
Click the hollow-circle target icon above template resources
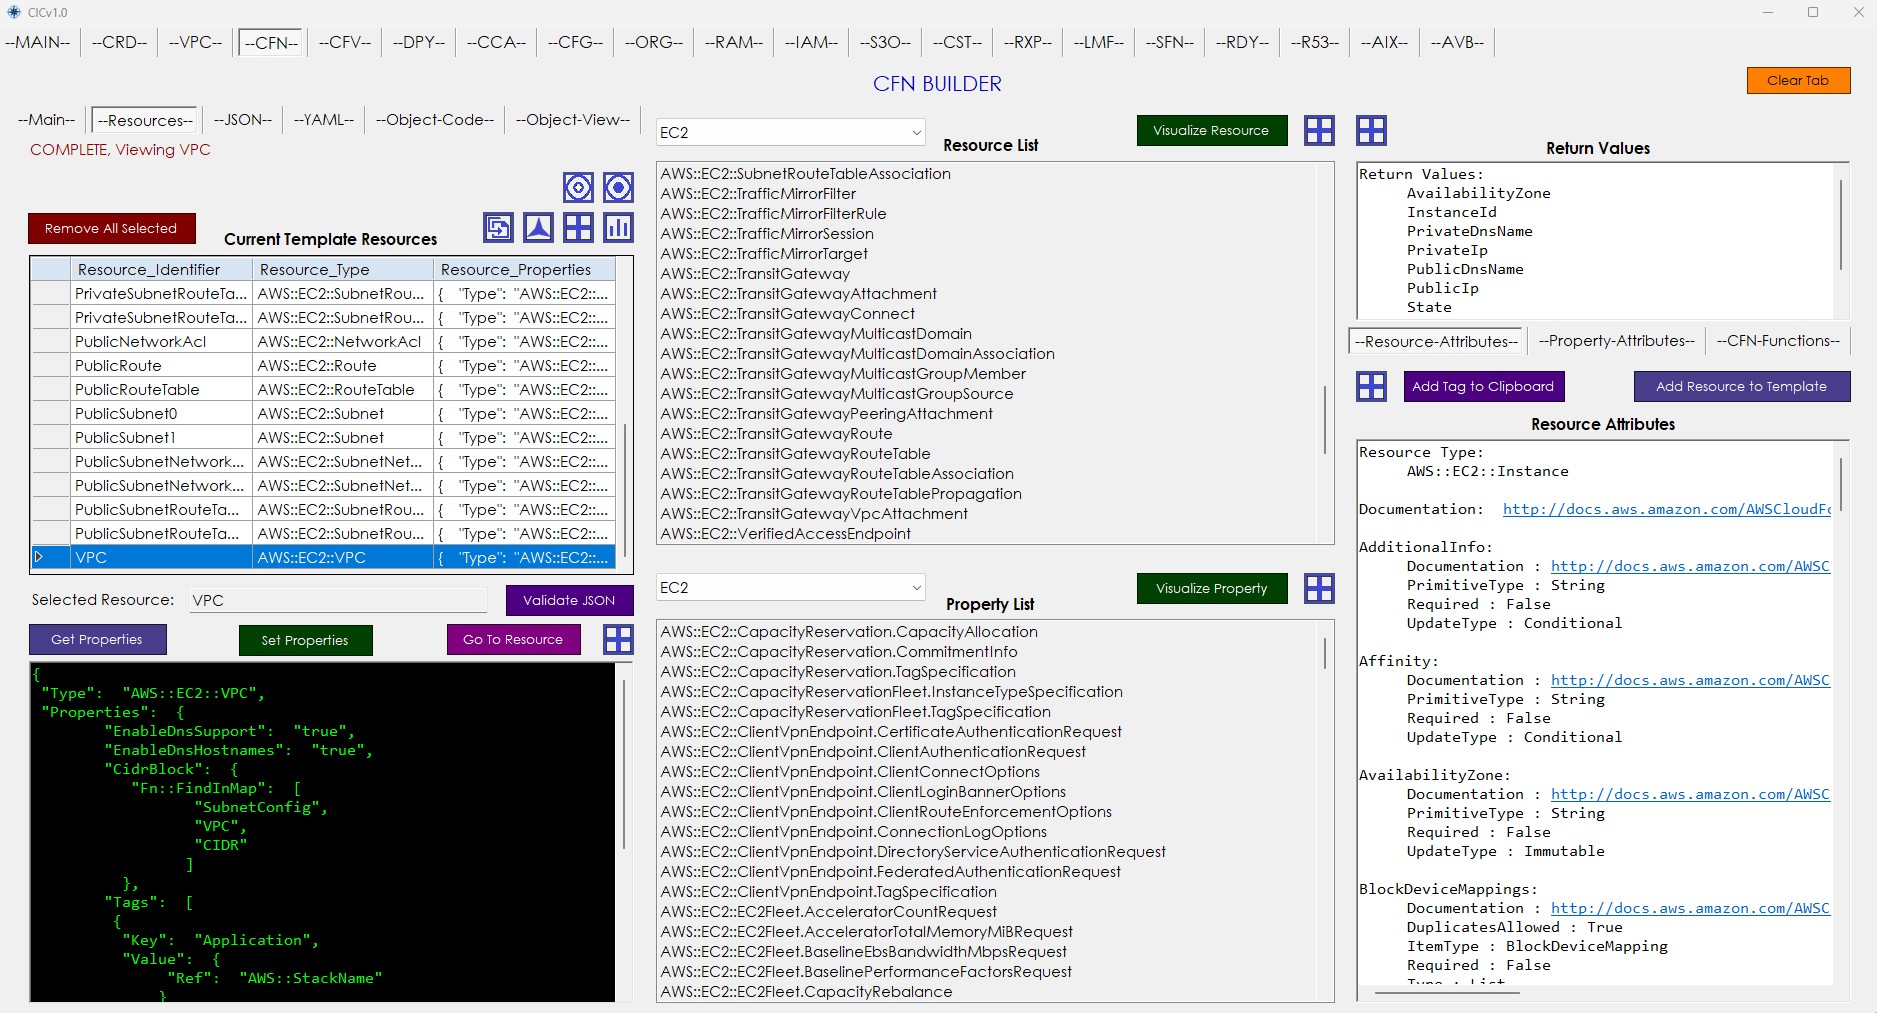coord(578,188)
